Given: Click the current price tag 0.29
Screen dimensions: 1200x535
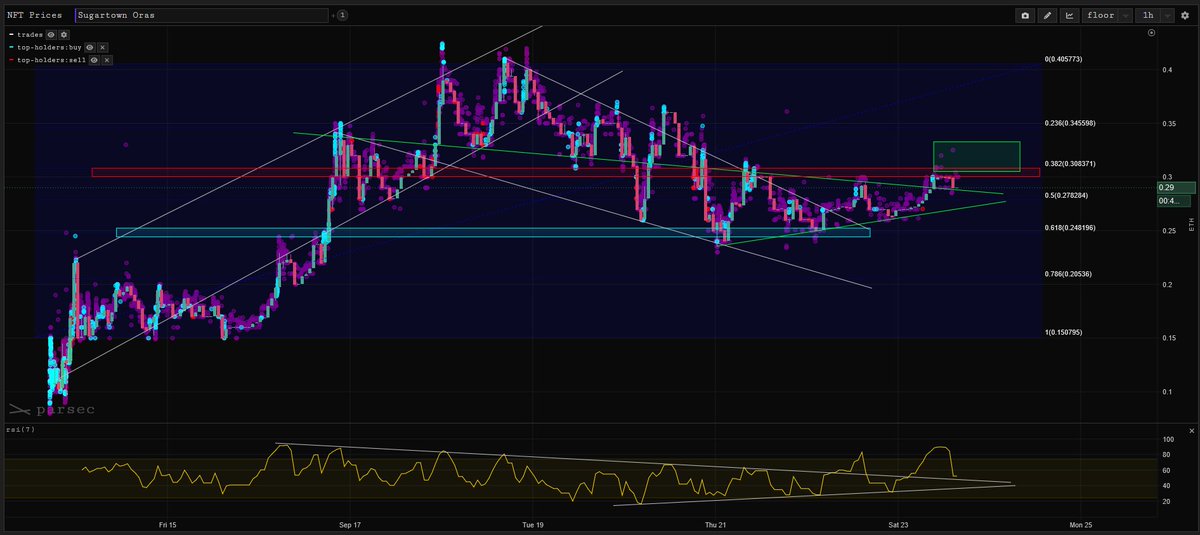Looking at the screenshot, I should click(1175, 187).
